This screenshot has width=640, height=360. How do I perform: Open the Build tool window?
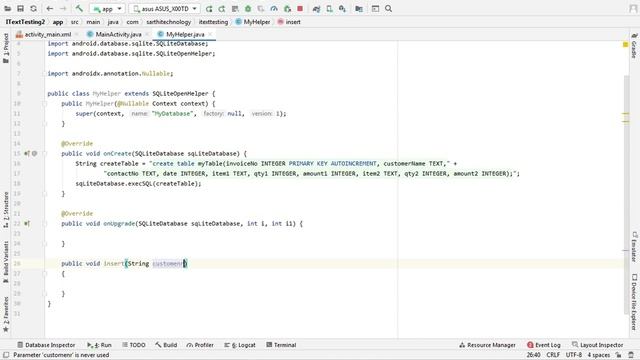pos(166,345)
